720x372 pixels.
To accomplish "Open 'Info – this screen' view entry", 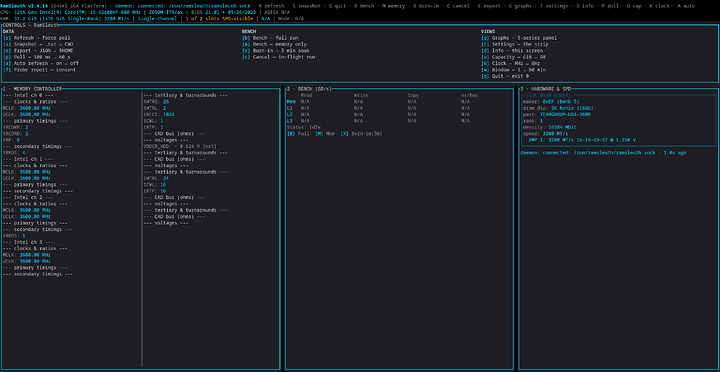I will pos(511,51).
